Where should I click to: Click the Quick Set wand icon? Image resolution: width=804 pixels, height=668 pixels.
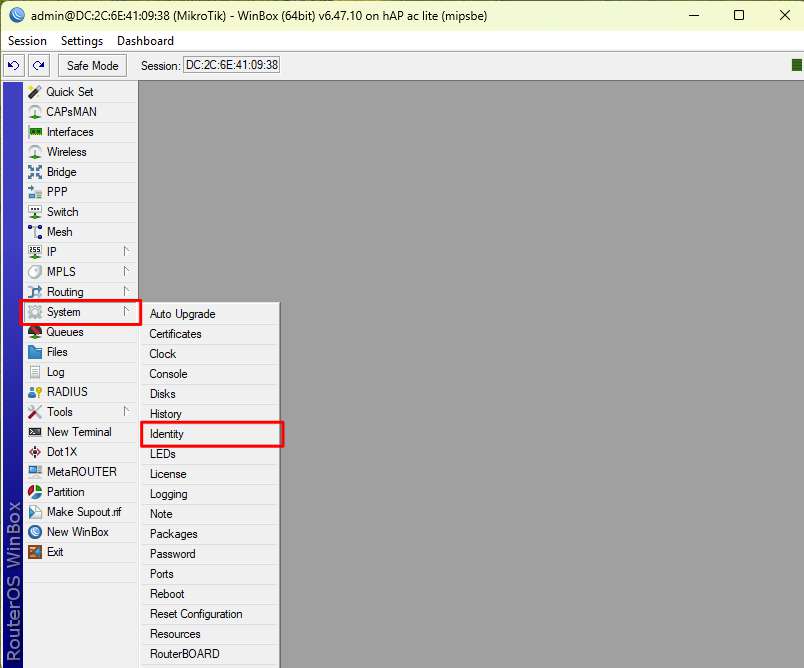click(35, 92)
